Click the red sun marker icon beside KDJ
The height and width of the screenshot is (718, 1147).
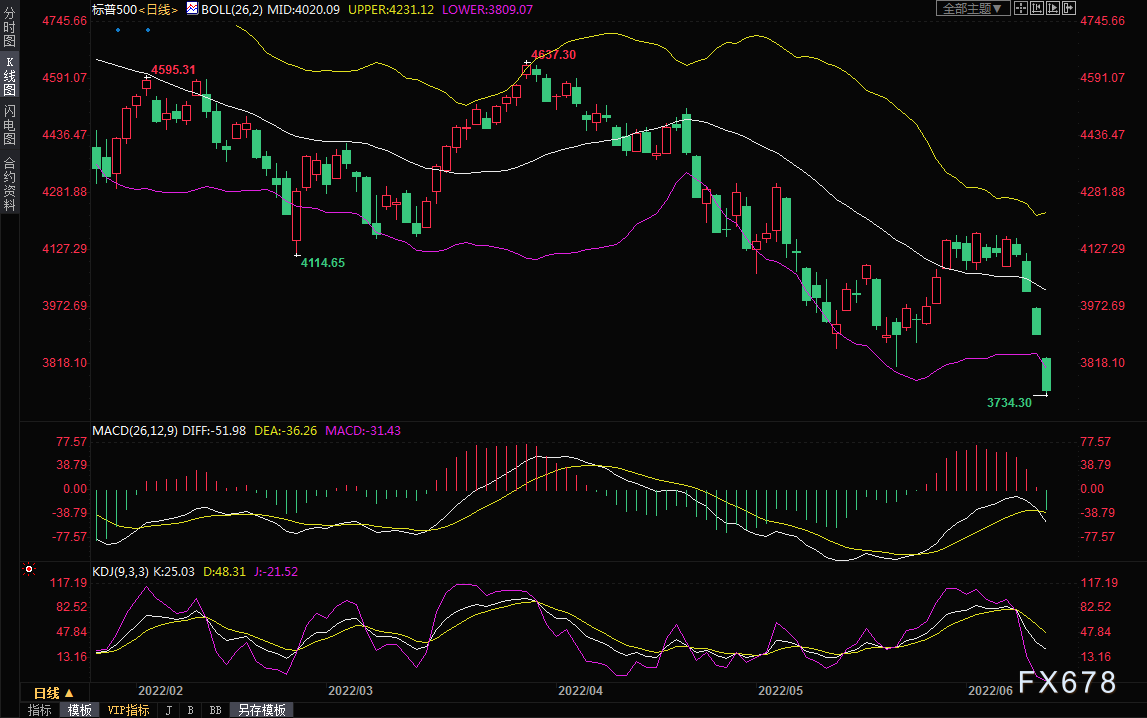[29, 570]
